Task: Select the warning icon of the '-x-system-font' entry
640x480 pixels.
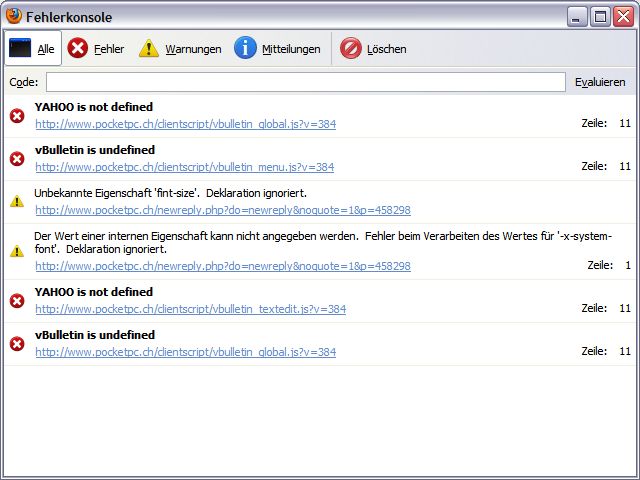Action: click(17, 251)
